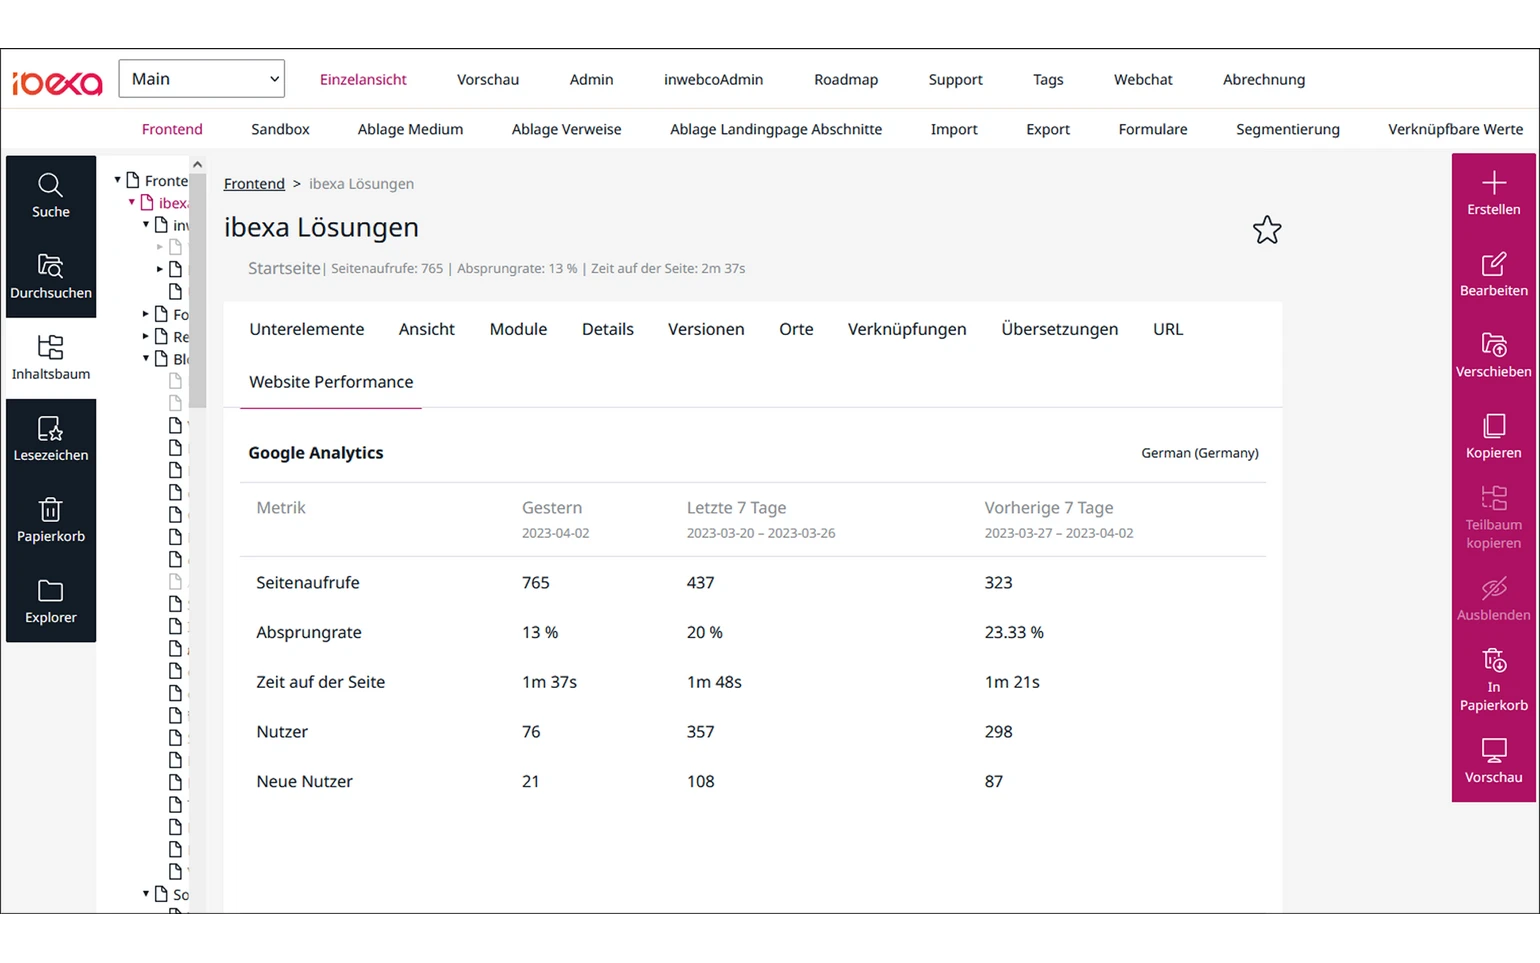
Task: Open the Papierkorb
Action: click(x=50, y=520)
